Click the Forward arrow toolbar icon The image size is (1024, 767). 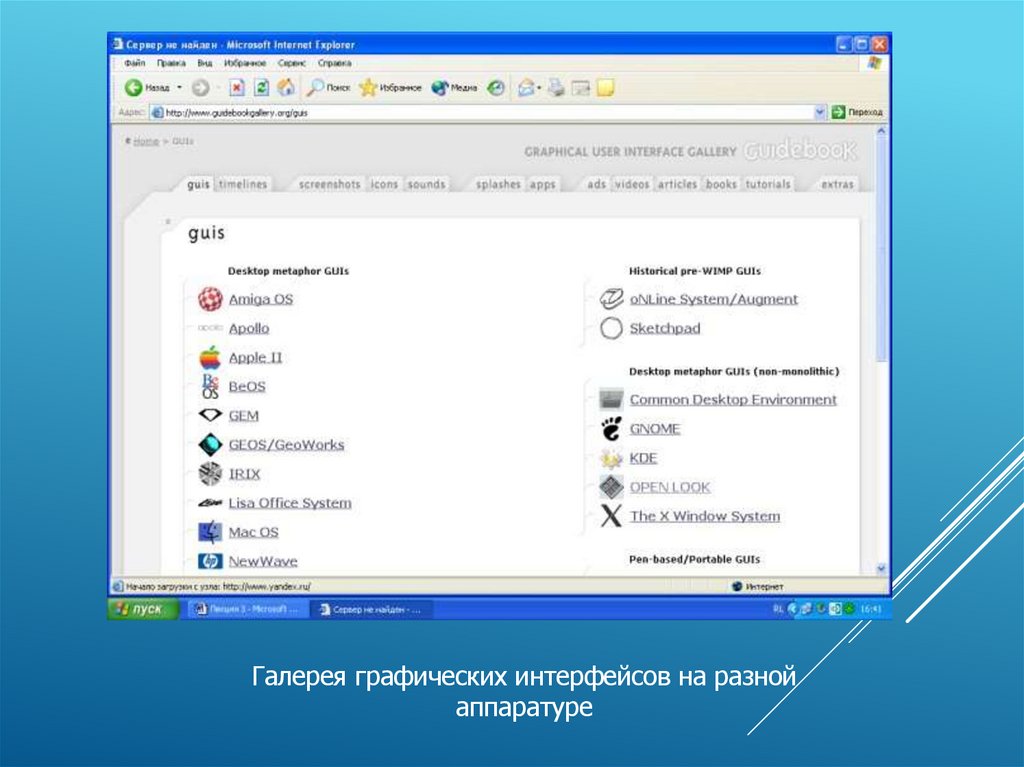(200, 88)
